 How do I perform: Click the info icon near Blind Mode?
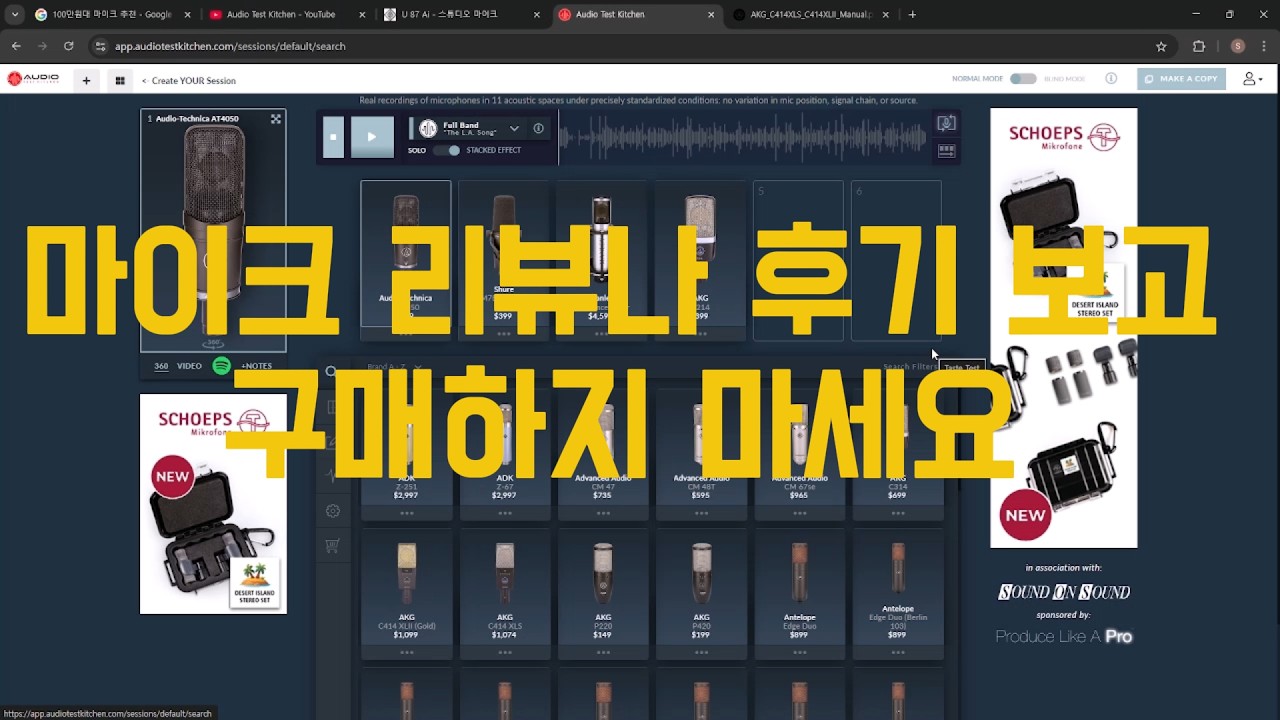(1111, 79)
